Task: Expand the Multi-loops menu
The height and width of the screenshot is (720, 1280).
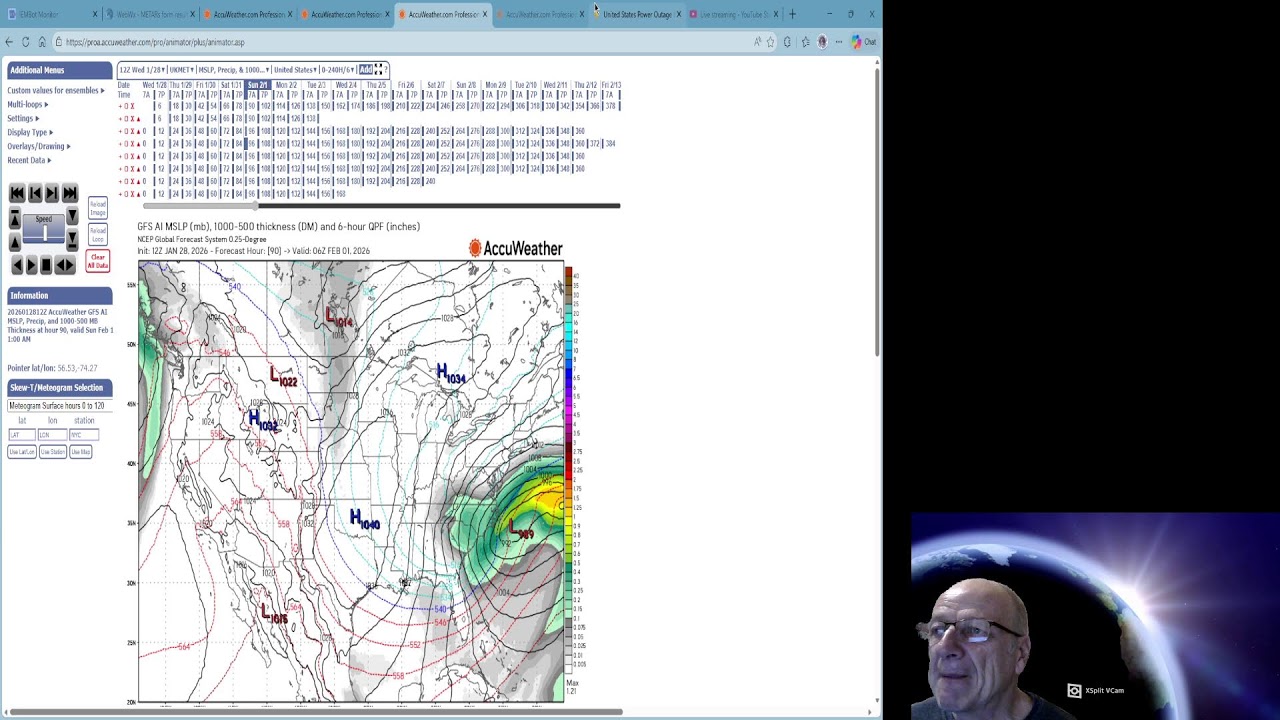Action: [x=28, y=104]
